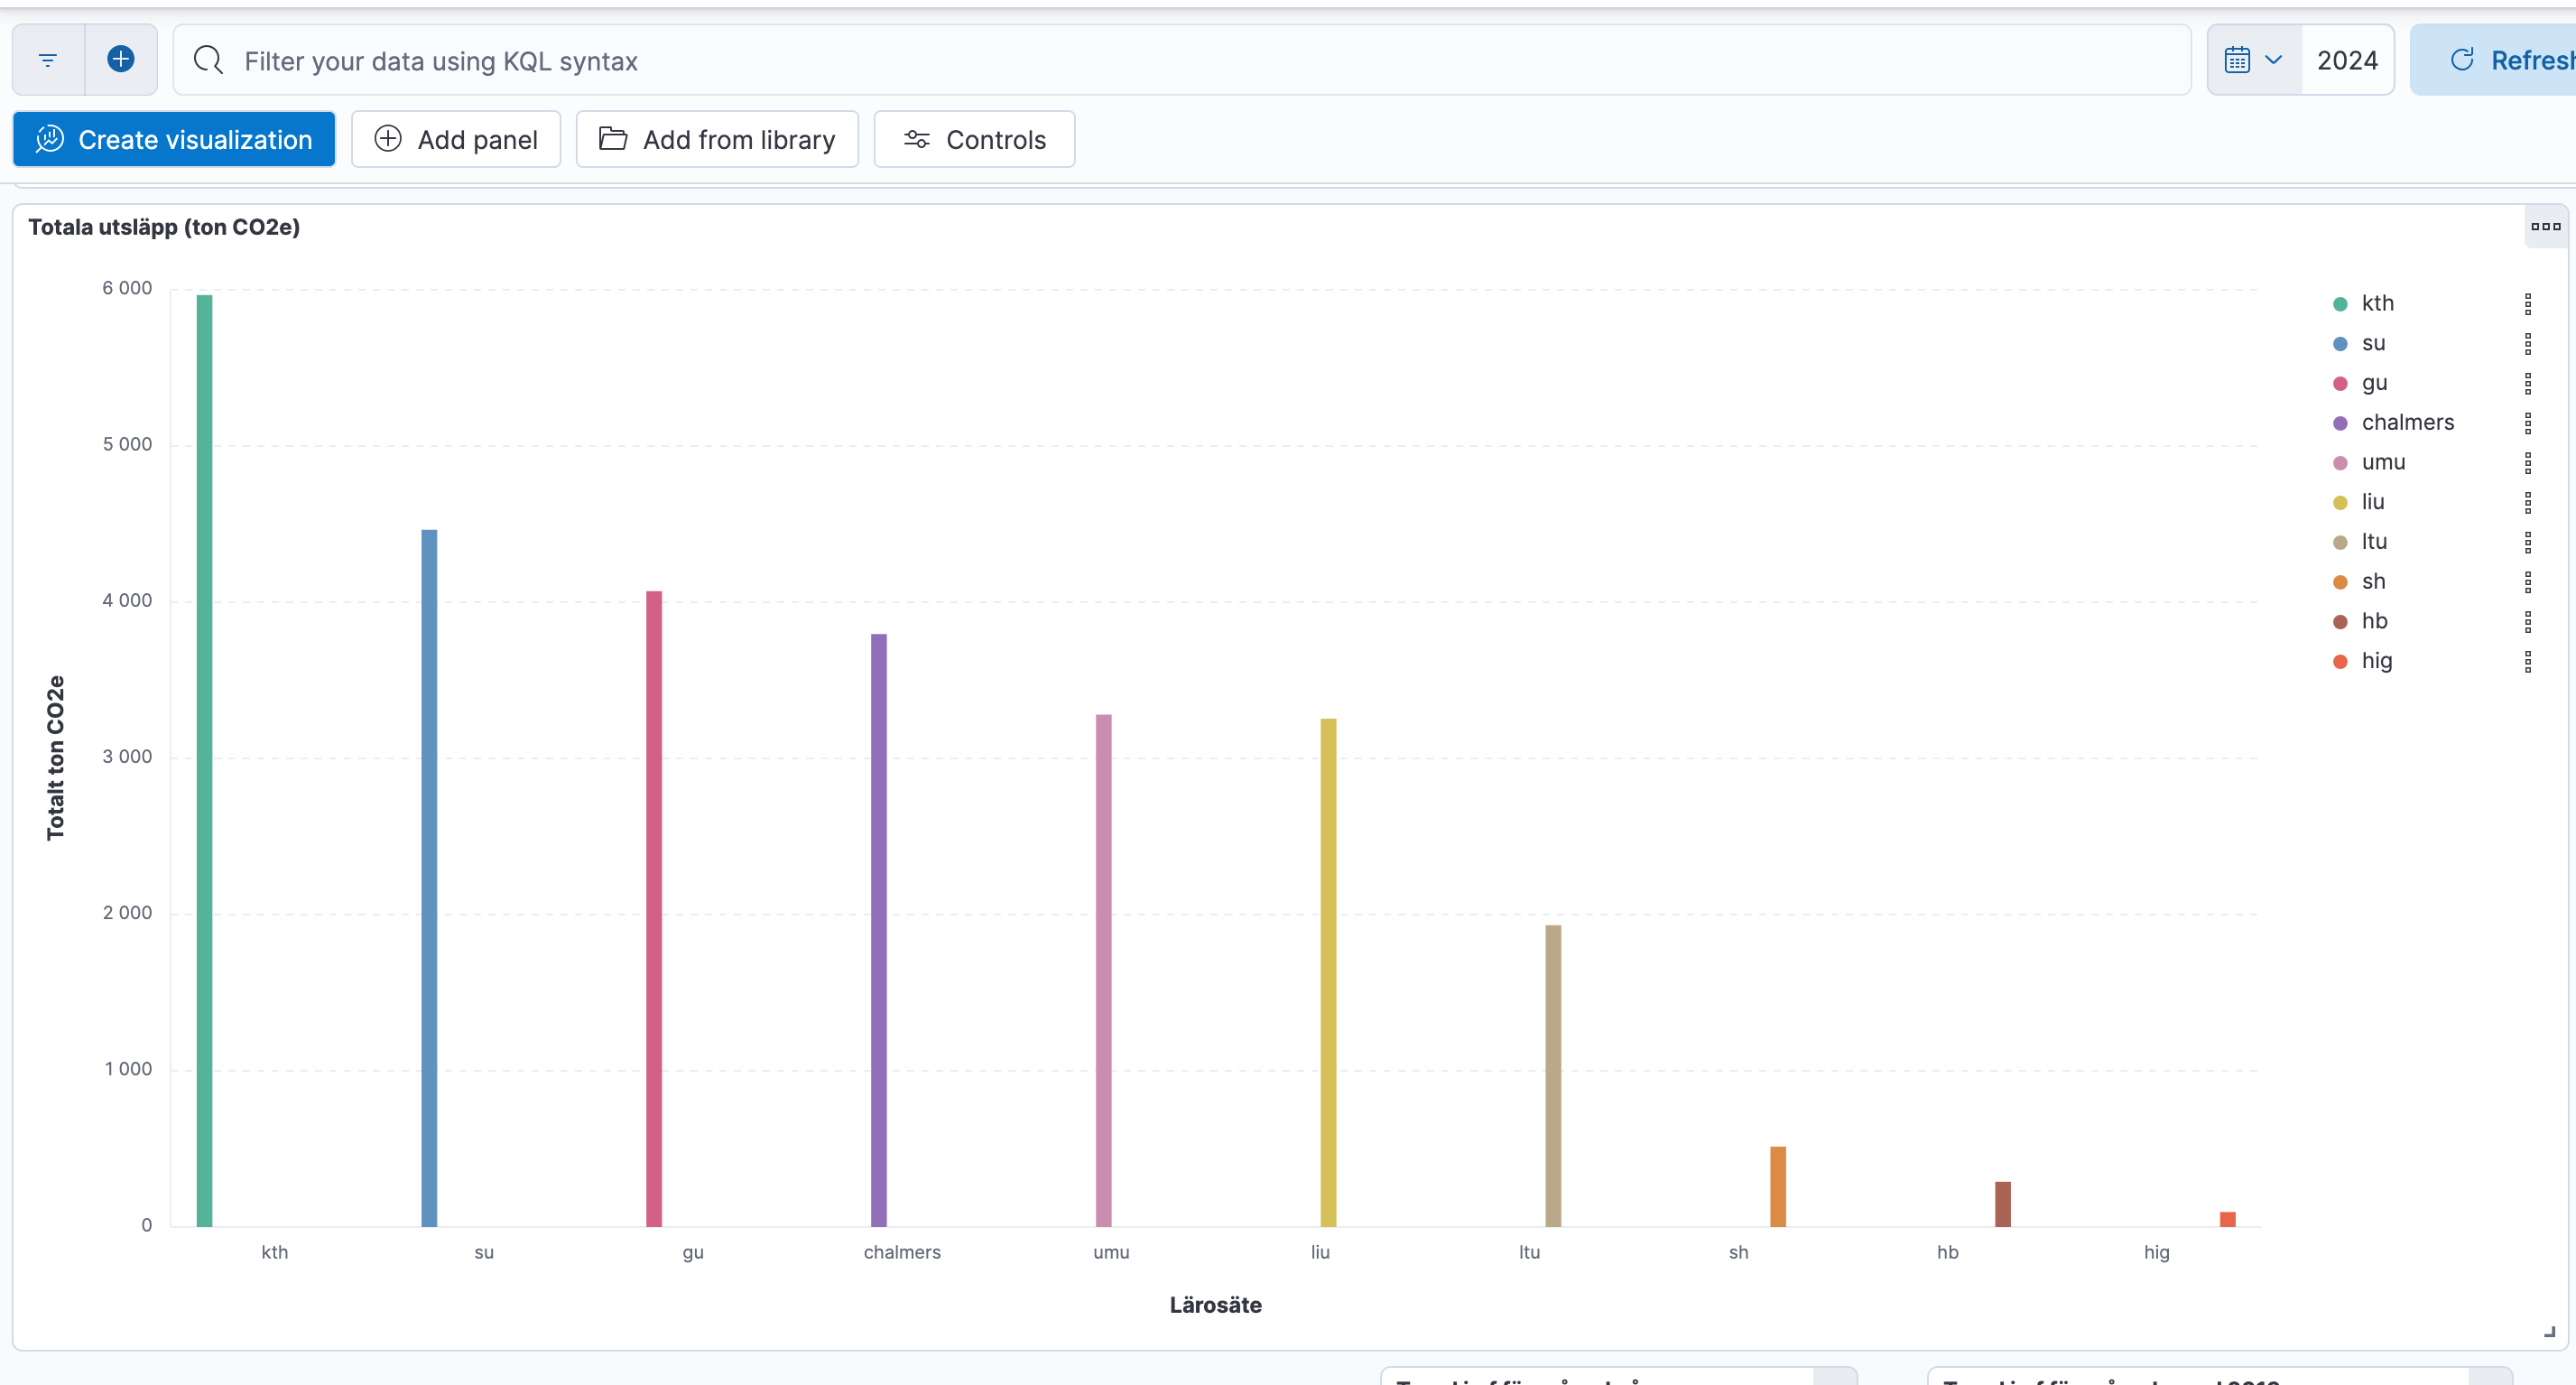Viewport: 2576px width, 1385px height.
Task: Open panel options three-dot menu
Action: click(2545, 226)
